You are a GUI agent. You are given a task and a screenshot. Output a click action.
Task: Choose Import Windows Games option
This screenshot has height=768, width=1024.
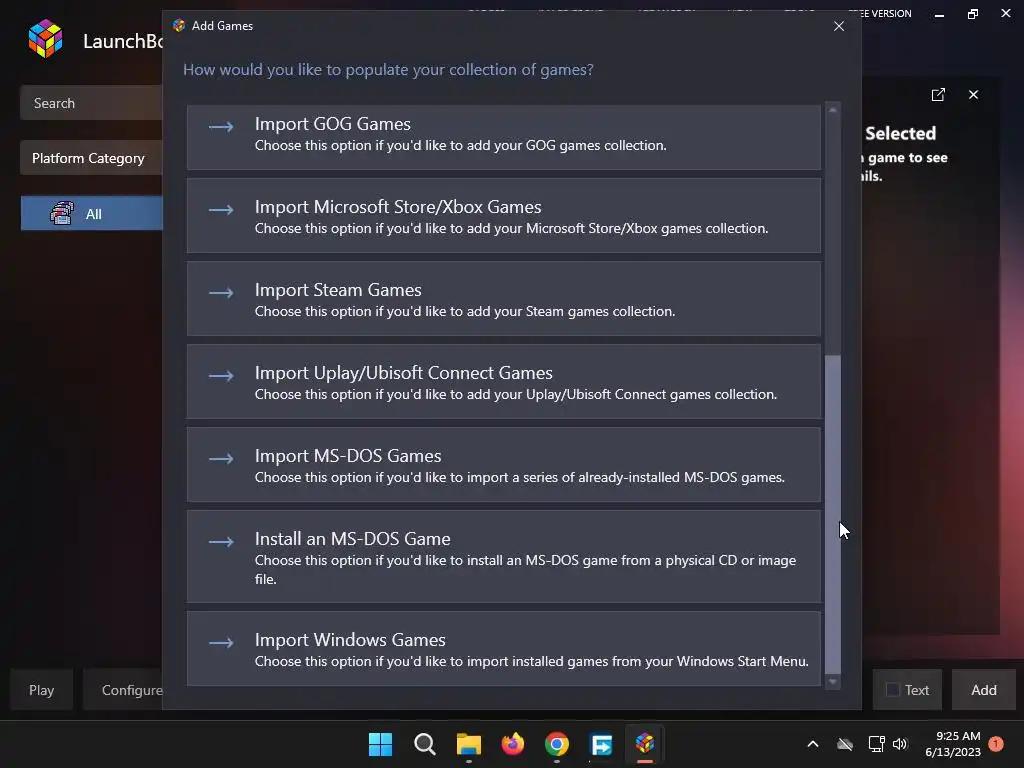pyautogui.click(x=504, y=648)
